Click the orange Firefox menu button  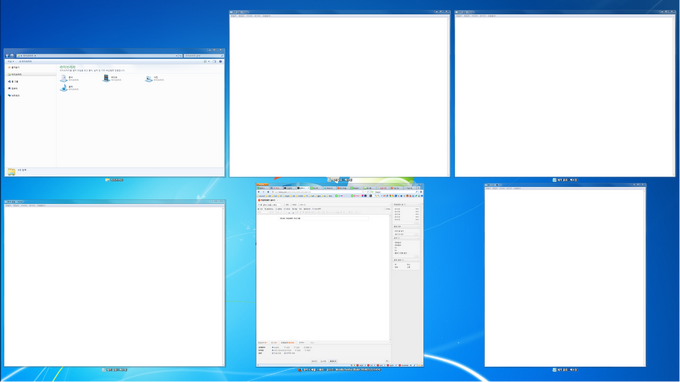[262, 185]
